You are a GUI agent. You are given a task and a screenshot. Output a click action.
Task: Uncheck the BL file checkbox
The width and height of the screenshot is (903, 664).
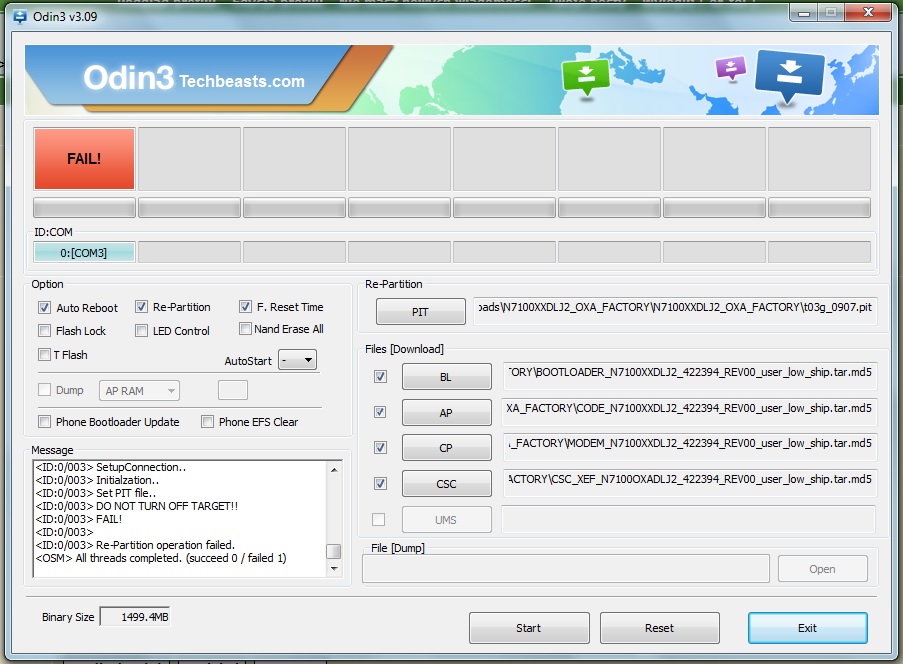pos(380,377)
